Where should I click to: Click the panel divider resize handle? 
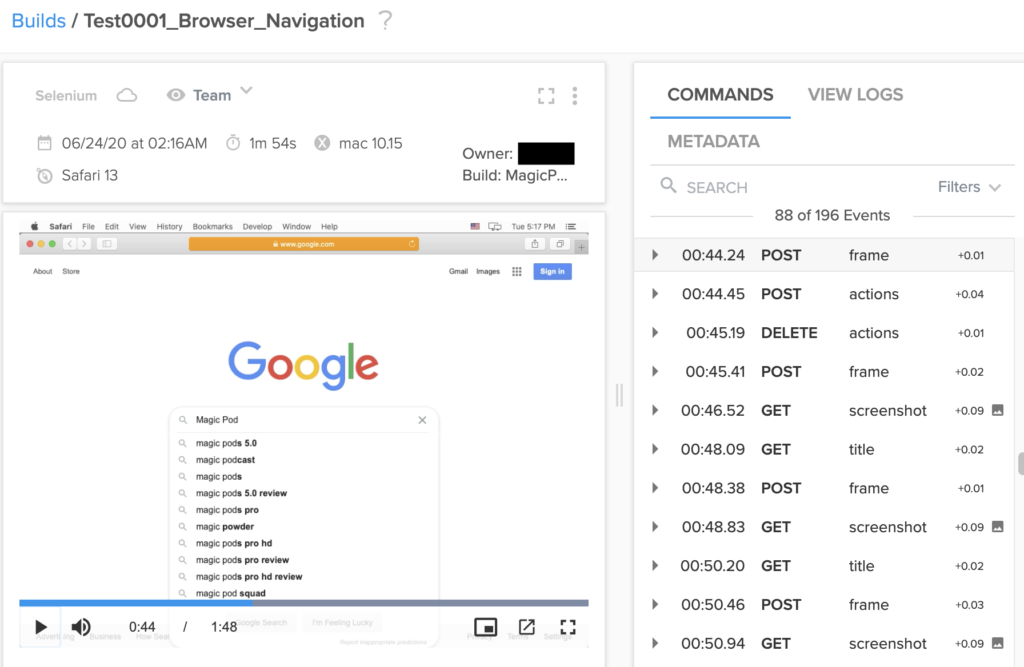(619, 395)
